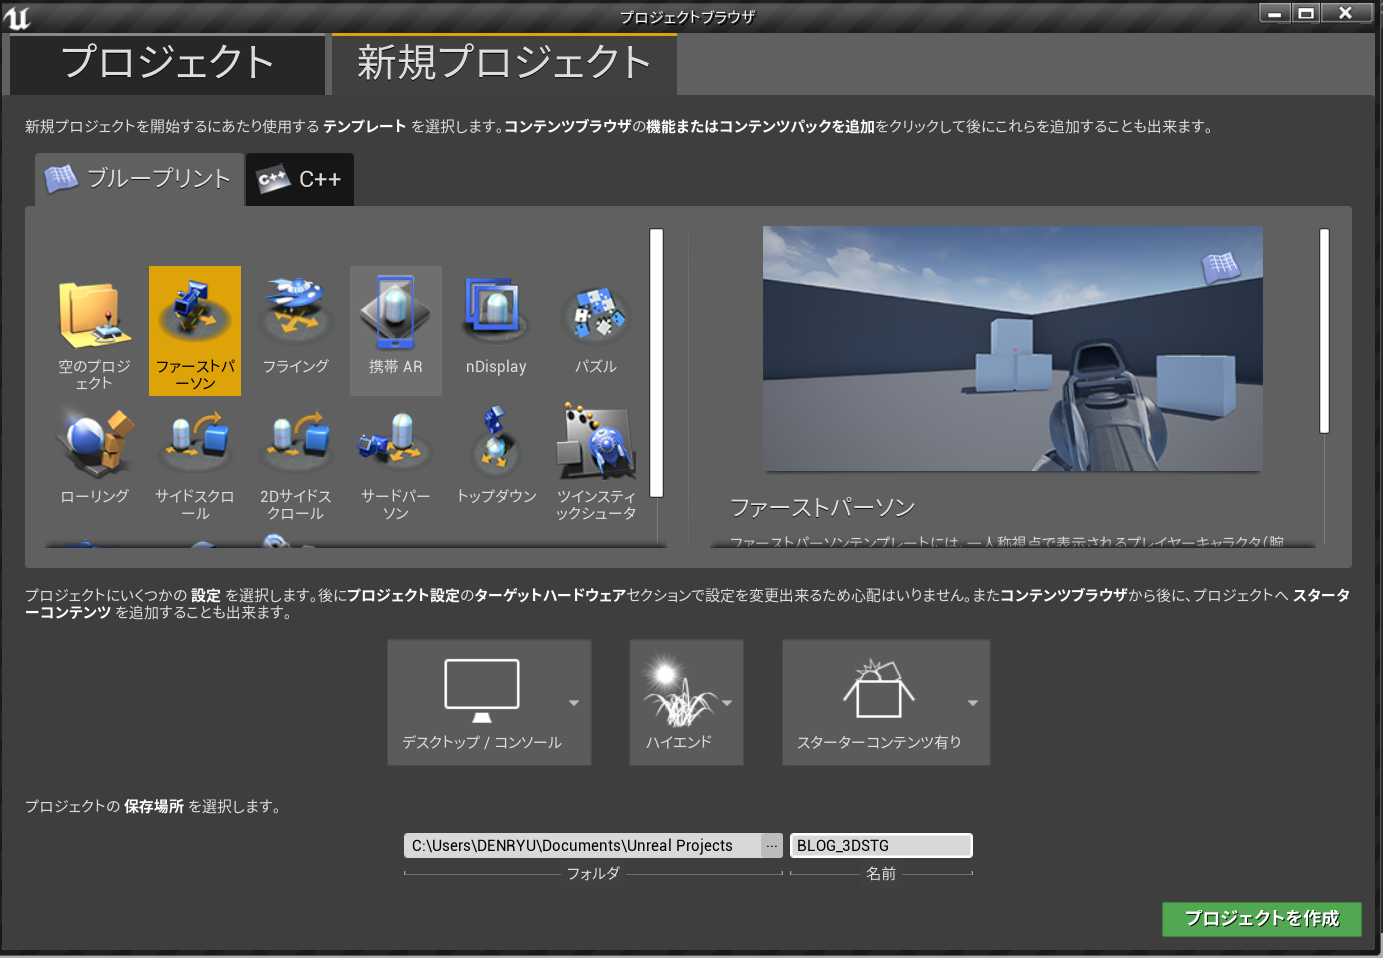Minimize the project browser window
The width and height of the screenshot is (1383, 958).
[x=1274, y=13]
